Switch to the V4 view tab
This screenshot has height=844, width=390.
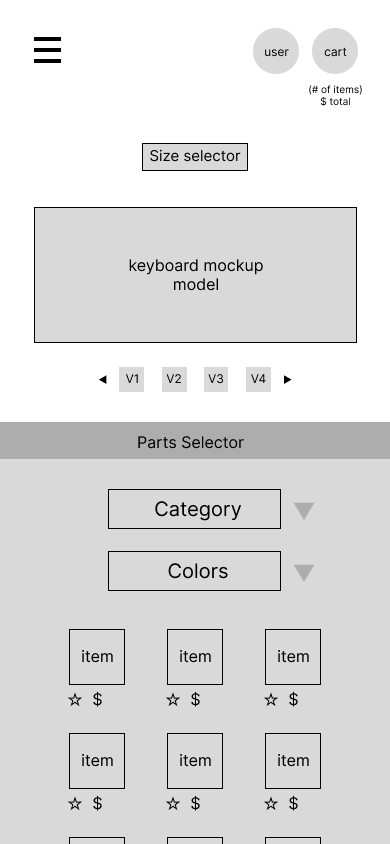coord(258,379)
